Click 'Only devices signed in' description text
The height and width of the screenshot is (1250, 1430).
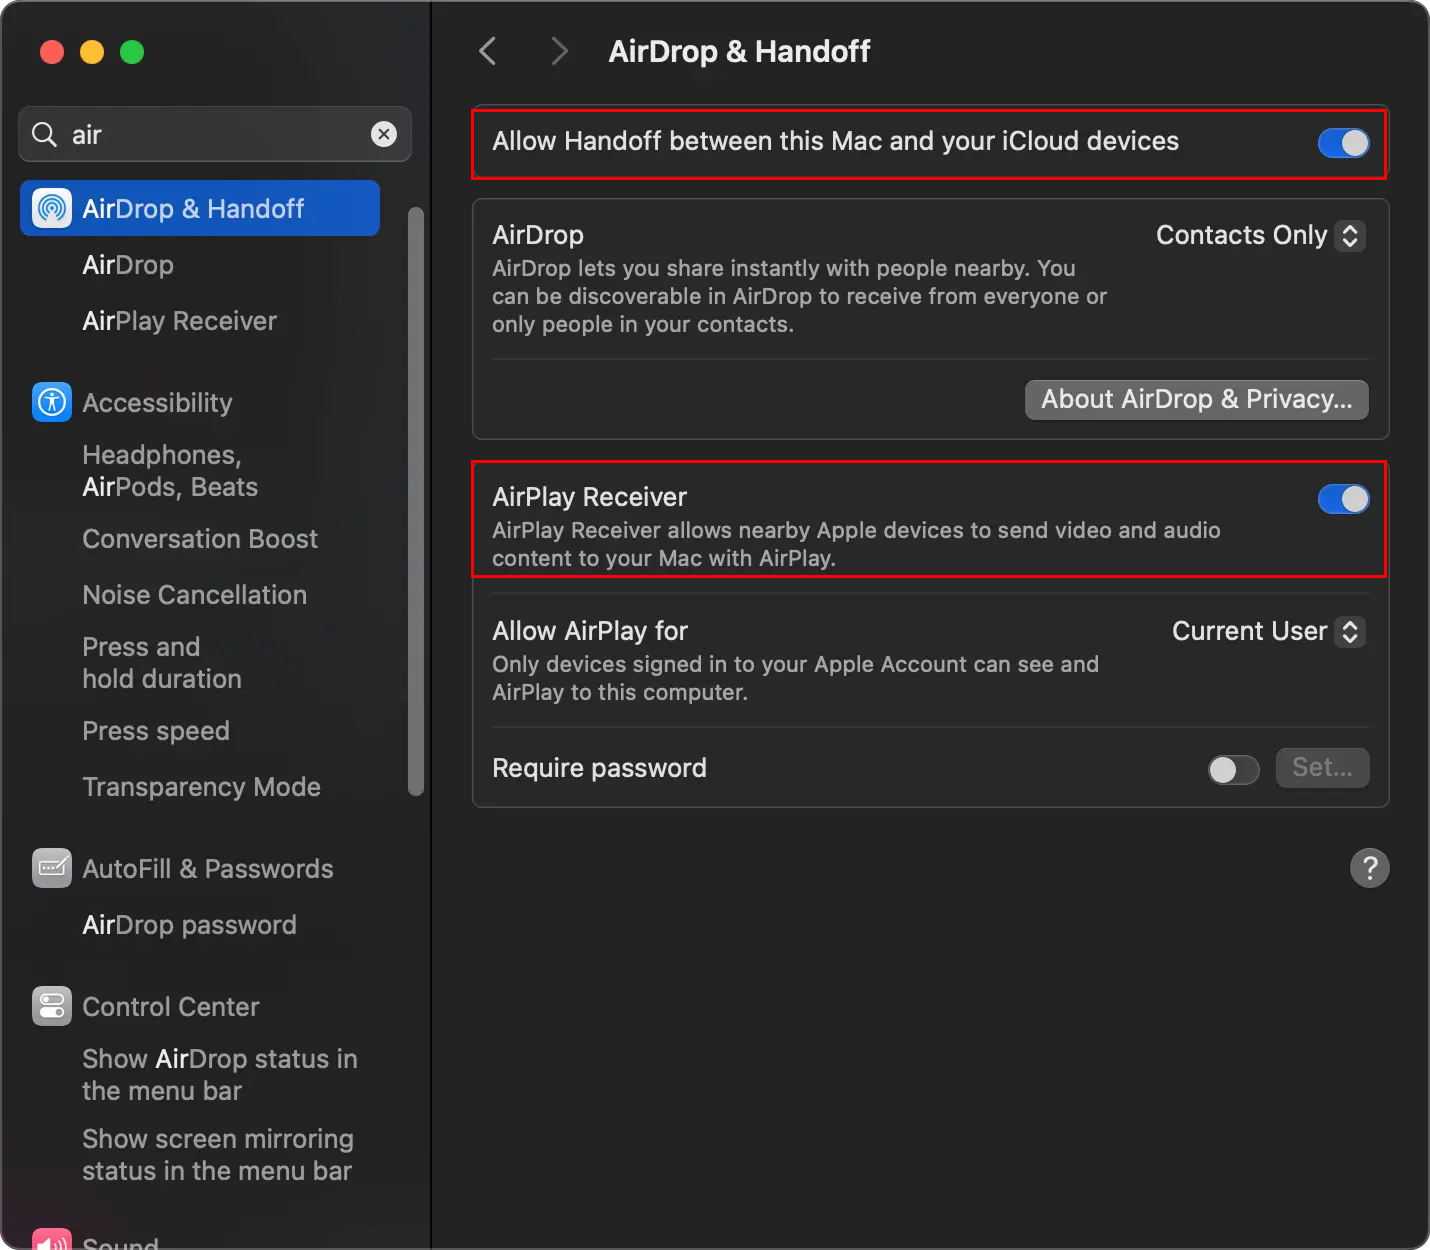pos(795,678)
